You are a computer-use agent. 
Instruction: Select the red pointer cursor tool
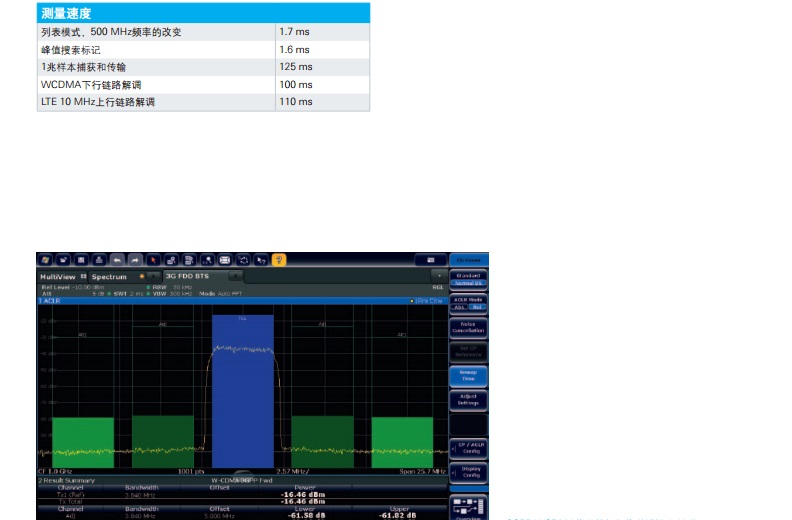tap(153, 259)
